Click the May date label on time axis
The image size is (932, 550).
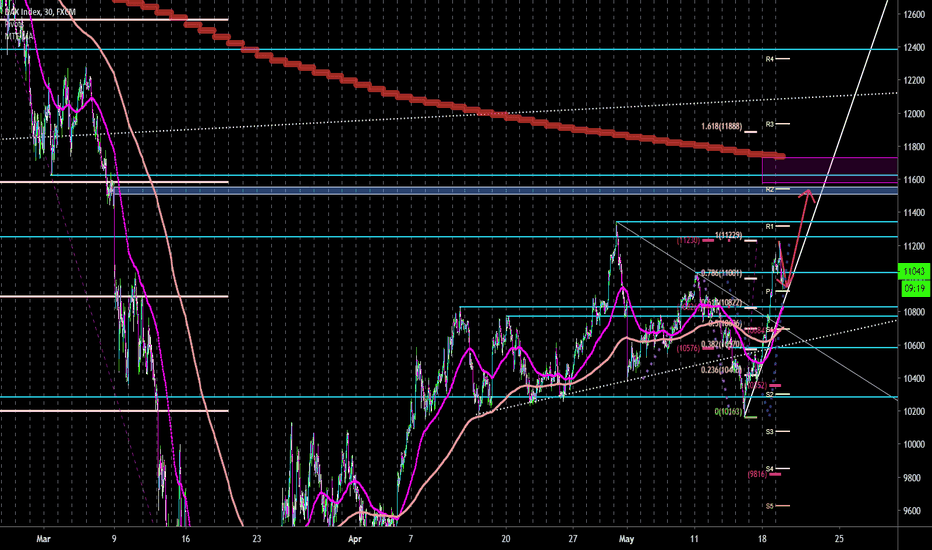626,539
